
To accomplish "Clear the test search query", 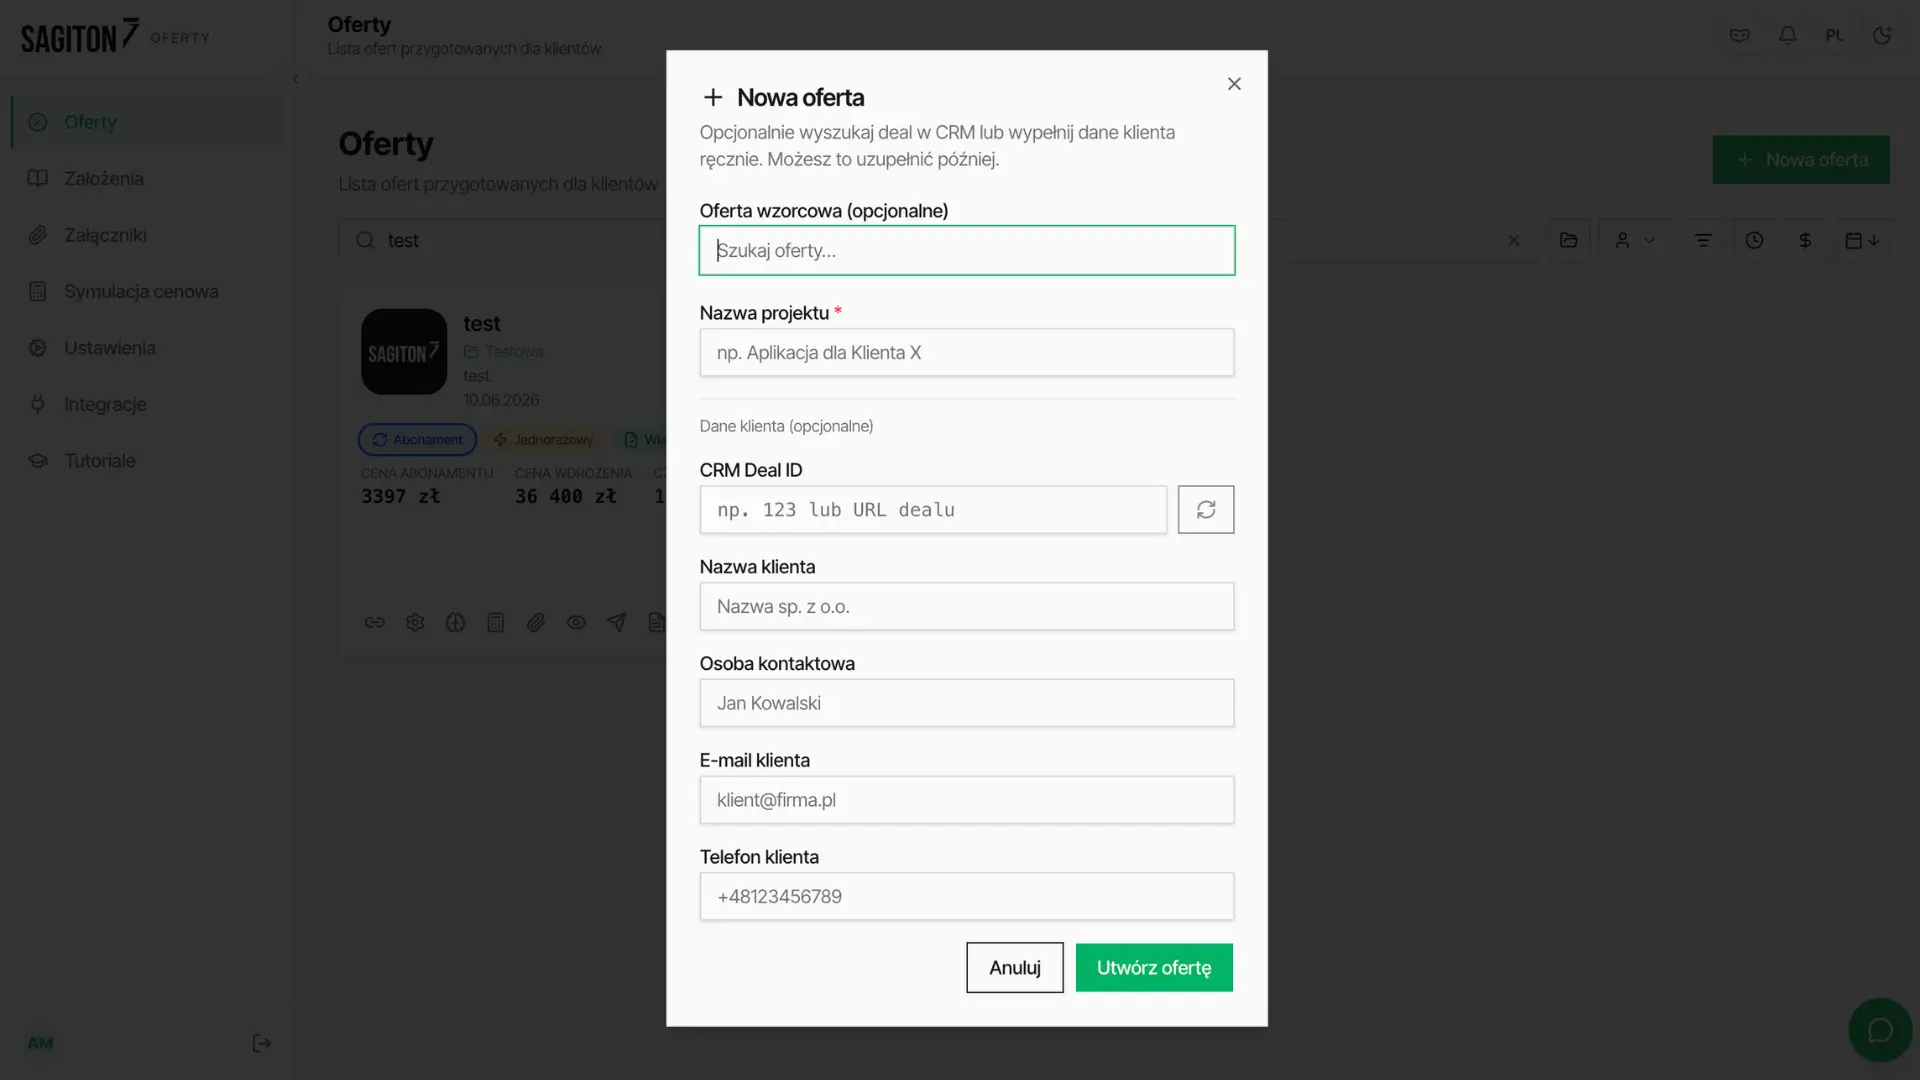I will click(1513, 241).
